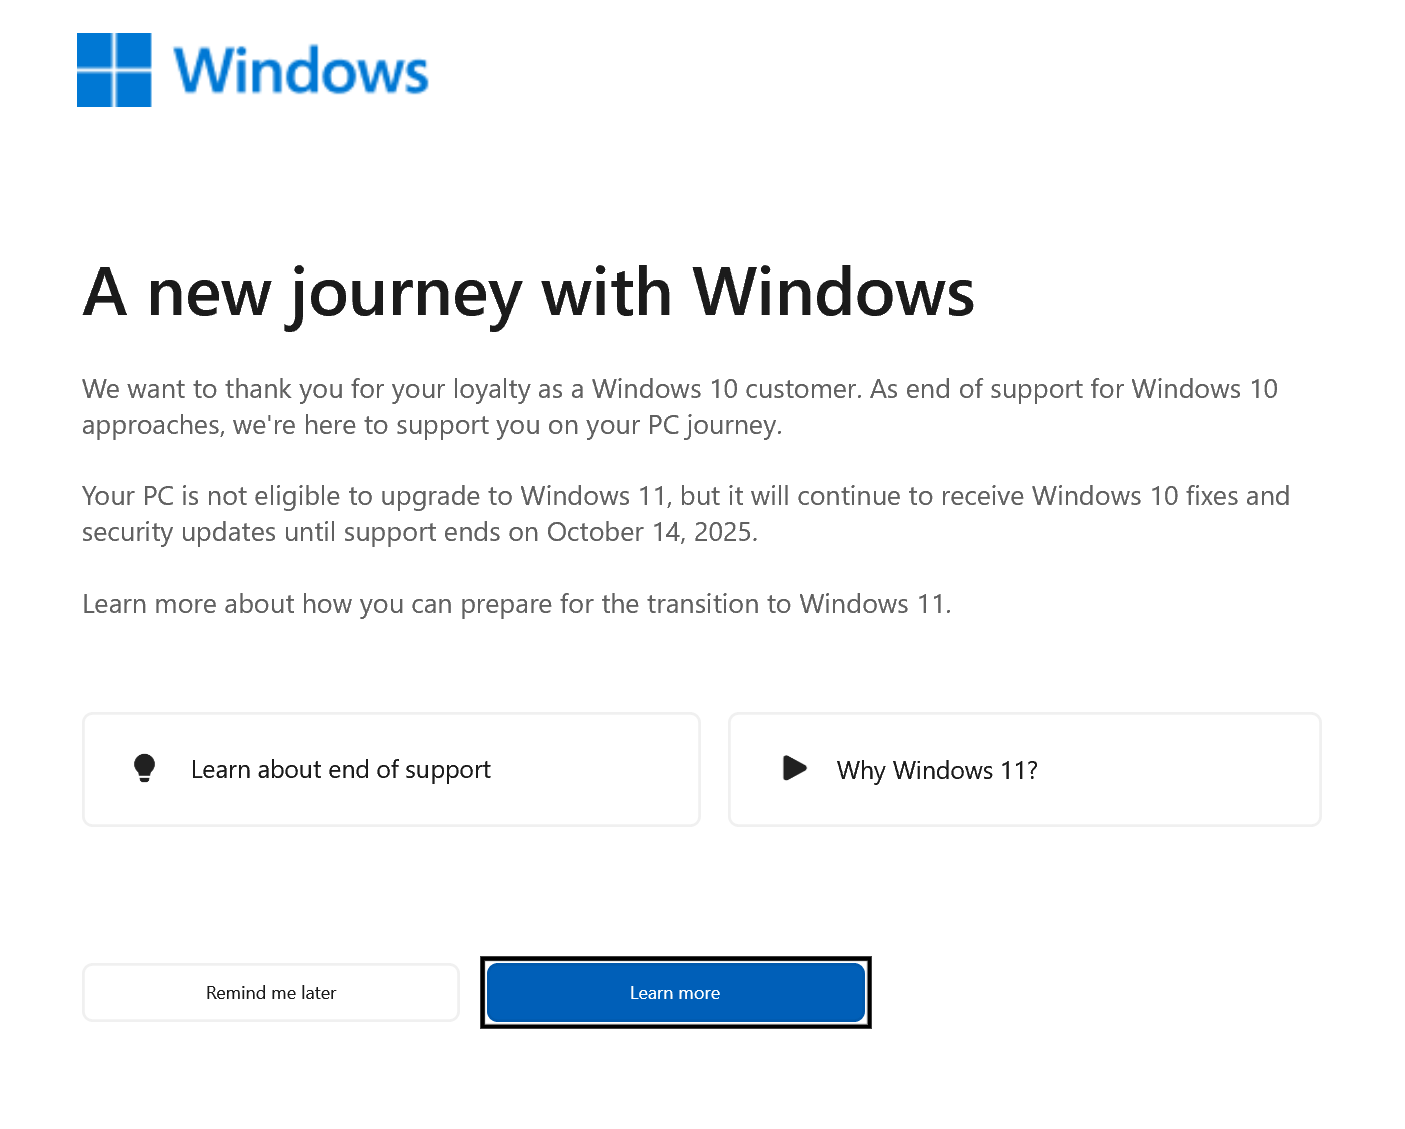Screen dimensions: 1405x1129
Task: Click the October 14, 2025 date text
Action: (651, 532)
